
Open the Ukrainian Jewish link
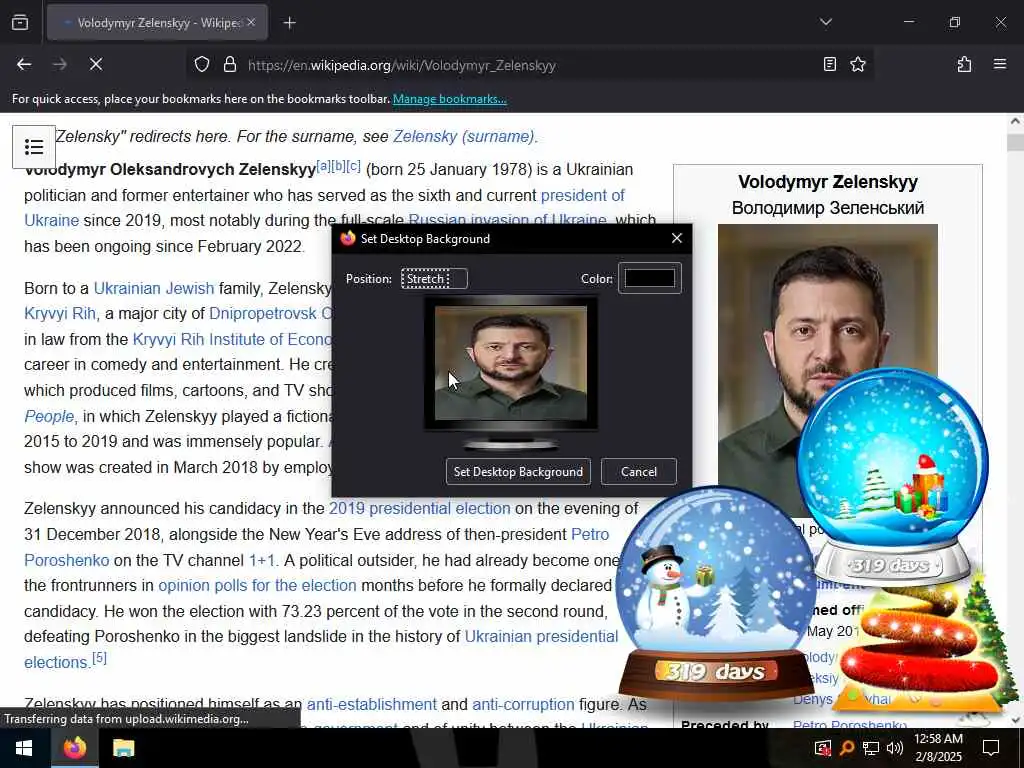pos(153,288)
